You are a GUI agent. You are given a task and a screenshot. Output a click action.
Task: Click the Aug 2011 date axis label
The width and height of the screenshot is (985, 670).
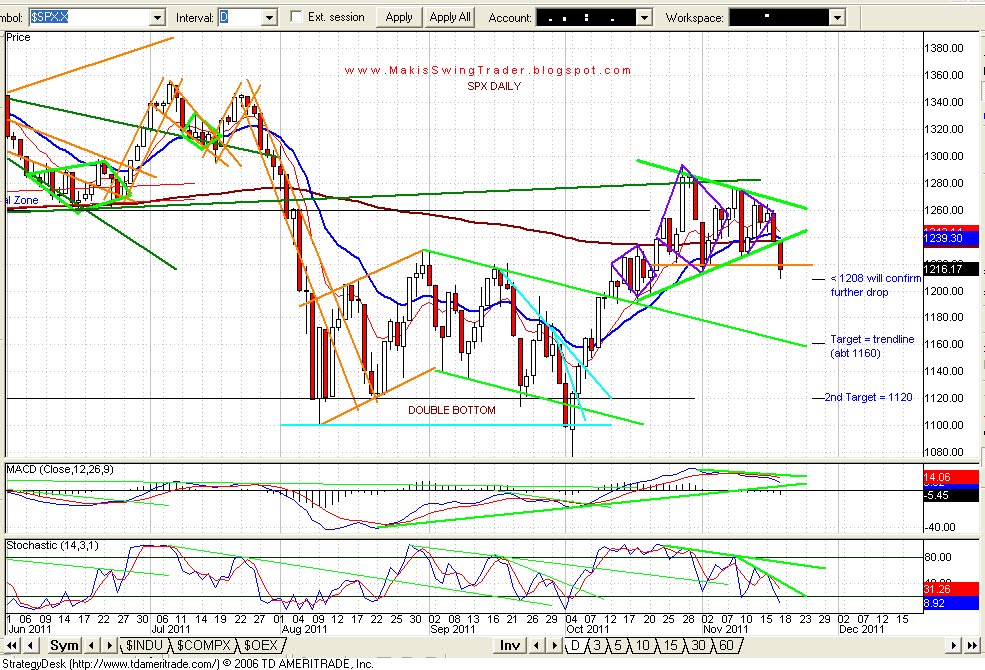point(304,629)
